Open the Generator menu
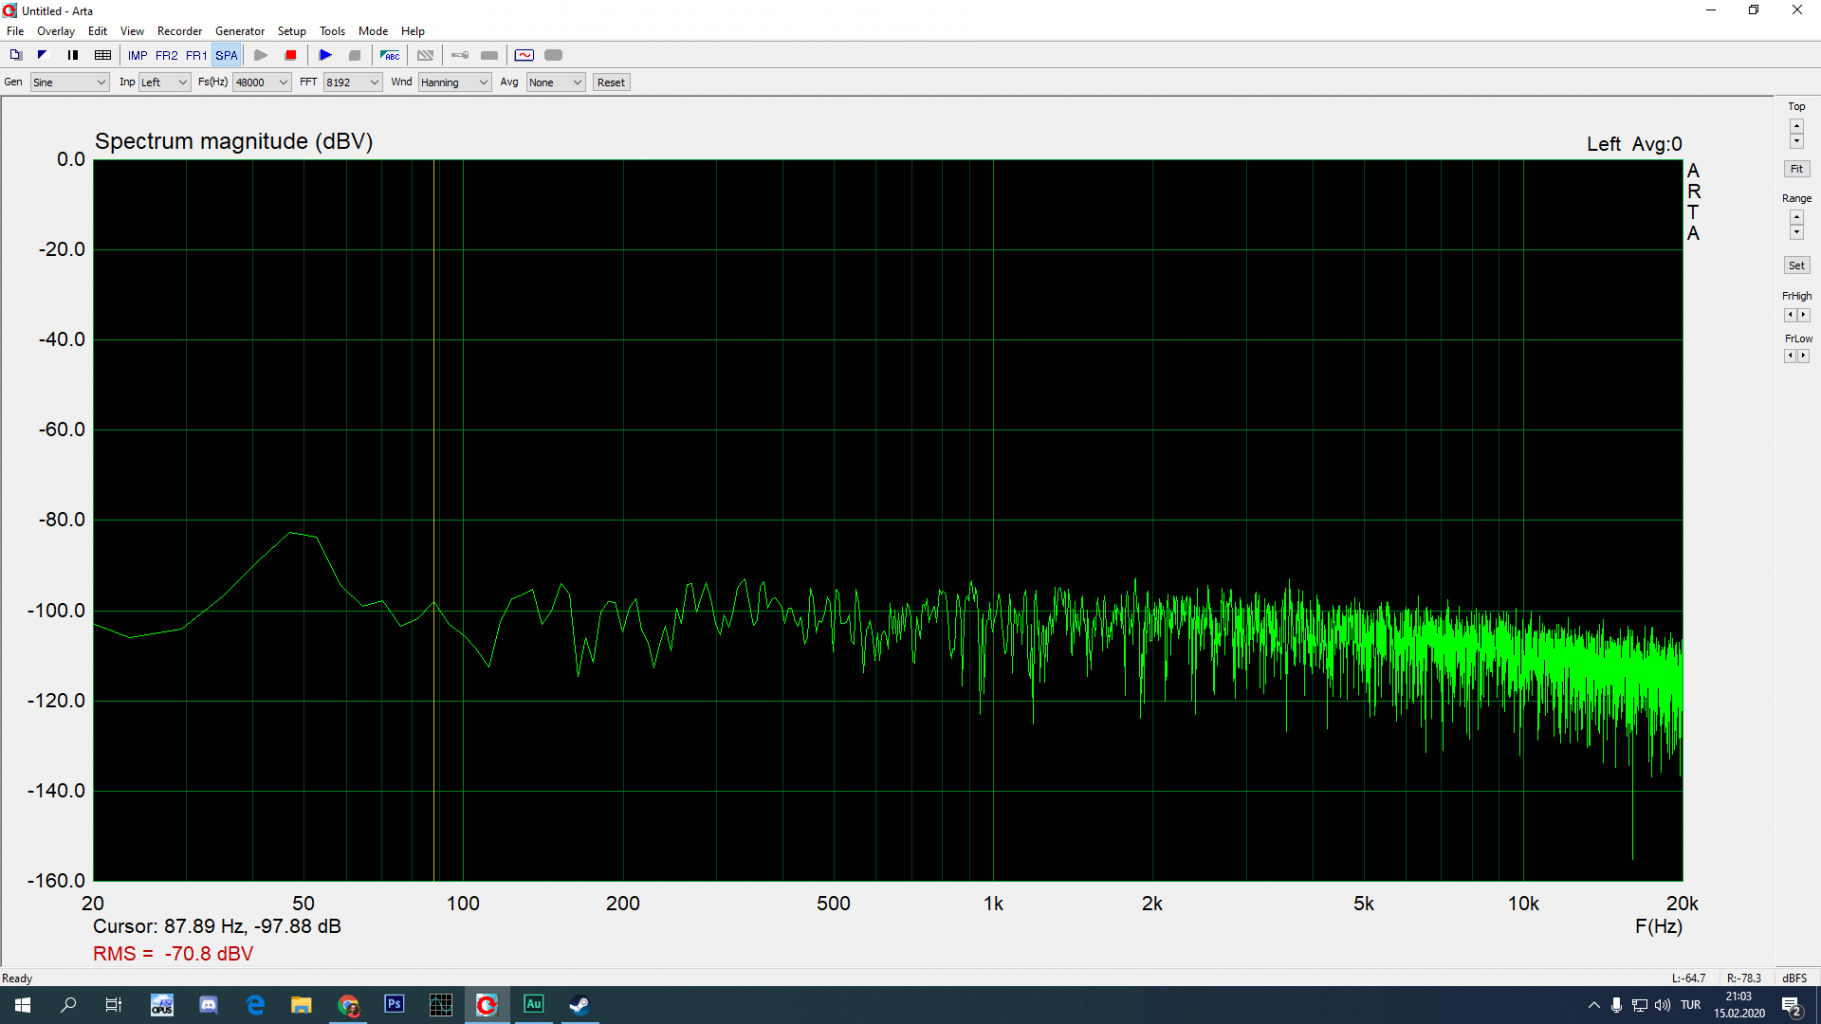Image resolution: width=1821 pixels, height=1024 pixels. tap(239, 31)
